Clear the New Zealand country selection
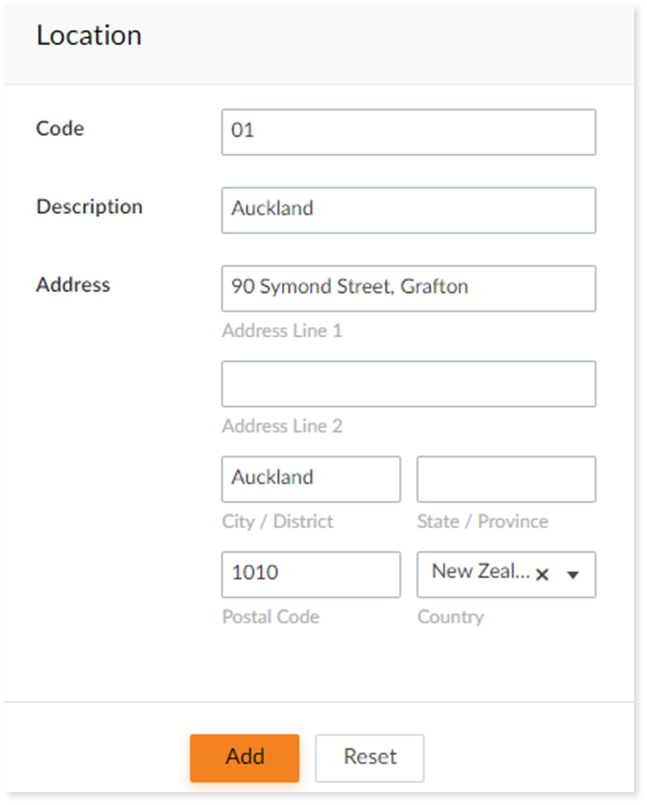This screenshot has height=805, width=647. [x=541, y=574]
